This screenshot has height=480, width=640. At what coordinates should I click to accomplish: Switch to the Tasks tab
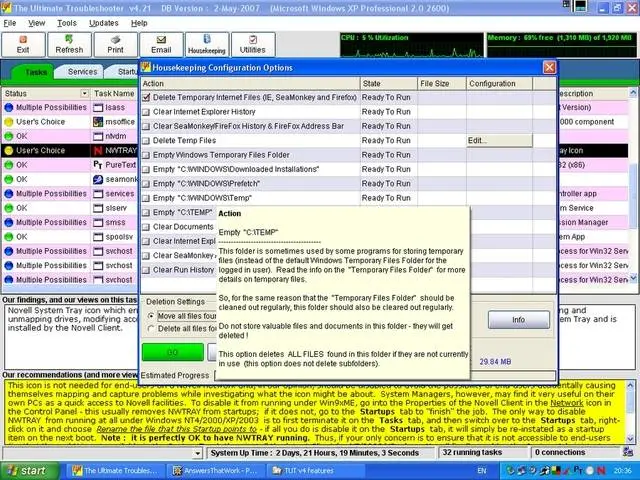tap(36, 72)
